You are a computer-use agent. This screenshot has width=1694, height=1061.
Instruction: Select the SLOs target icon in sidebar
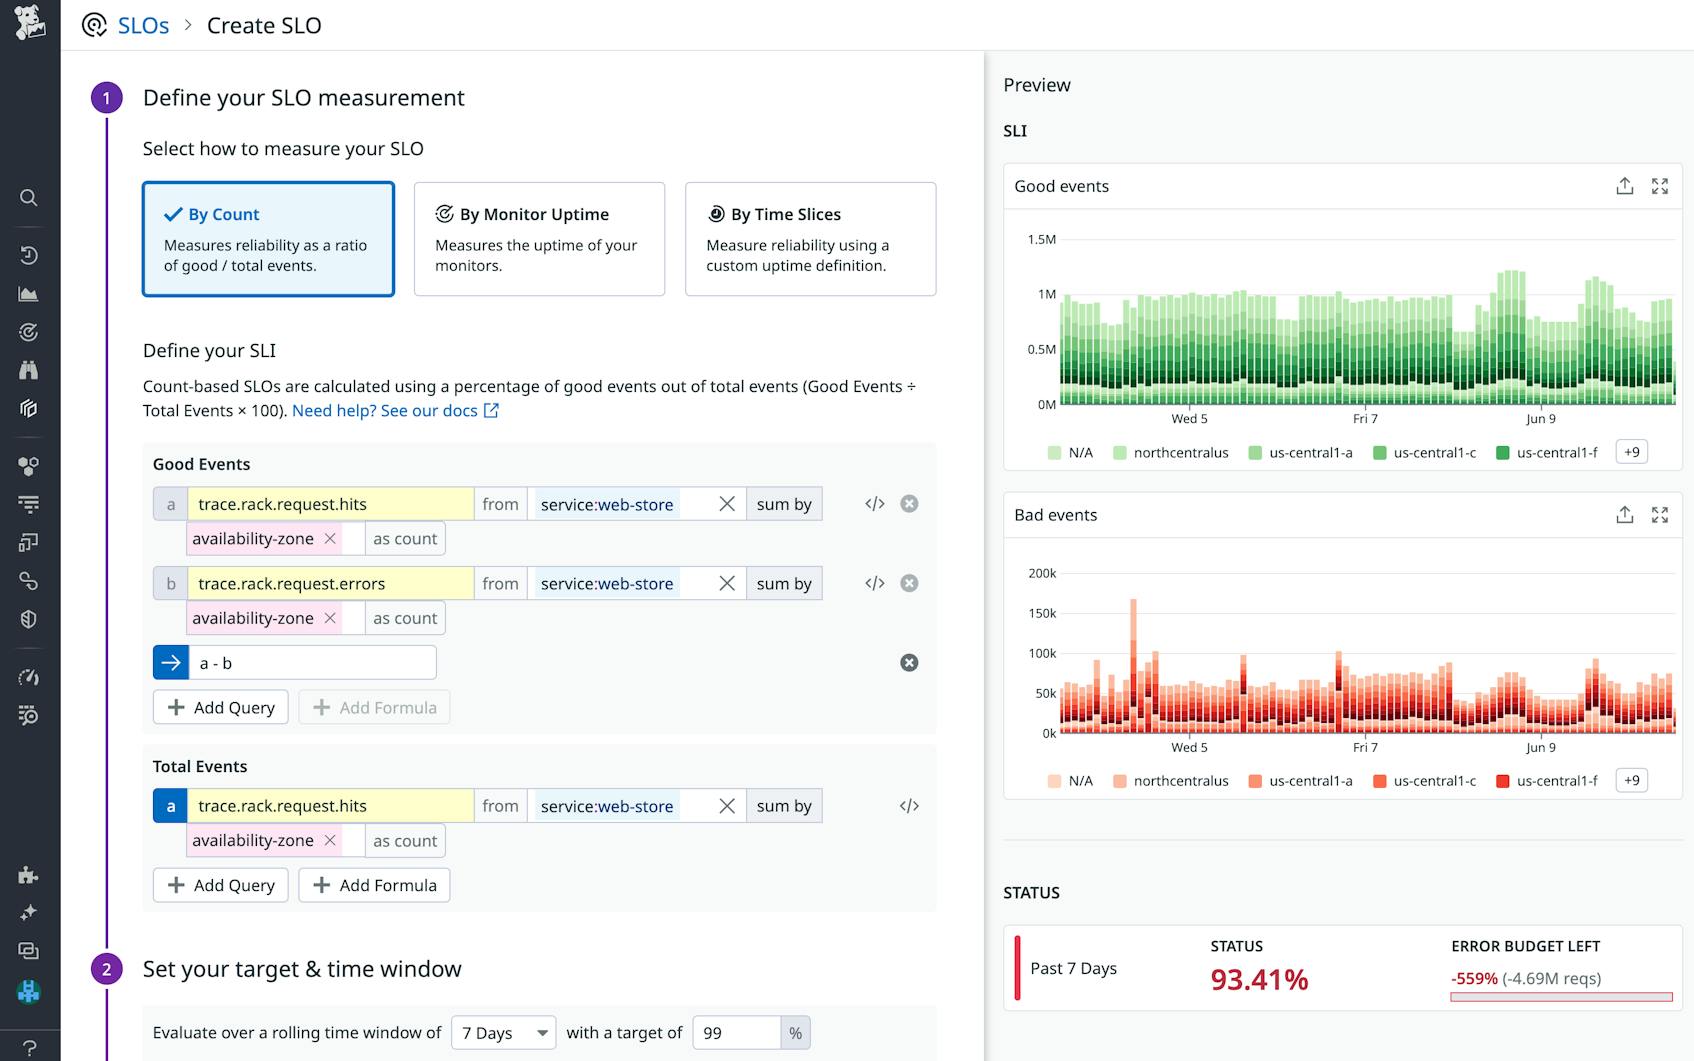pos(28,332)
